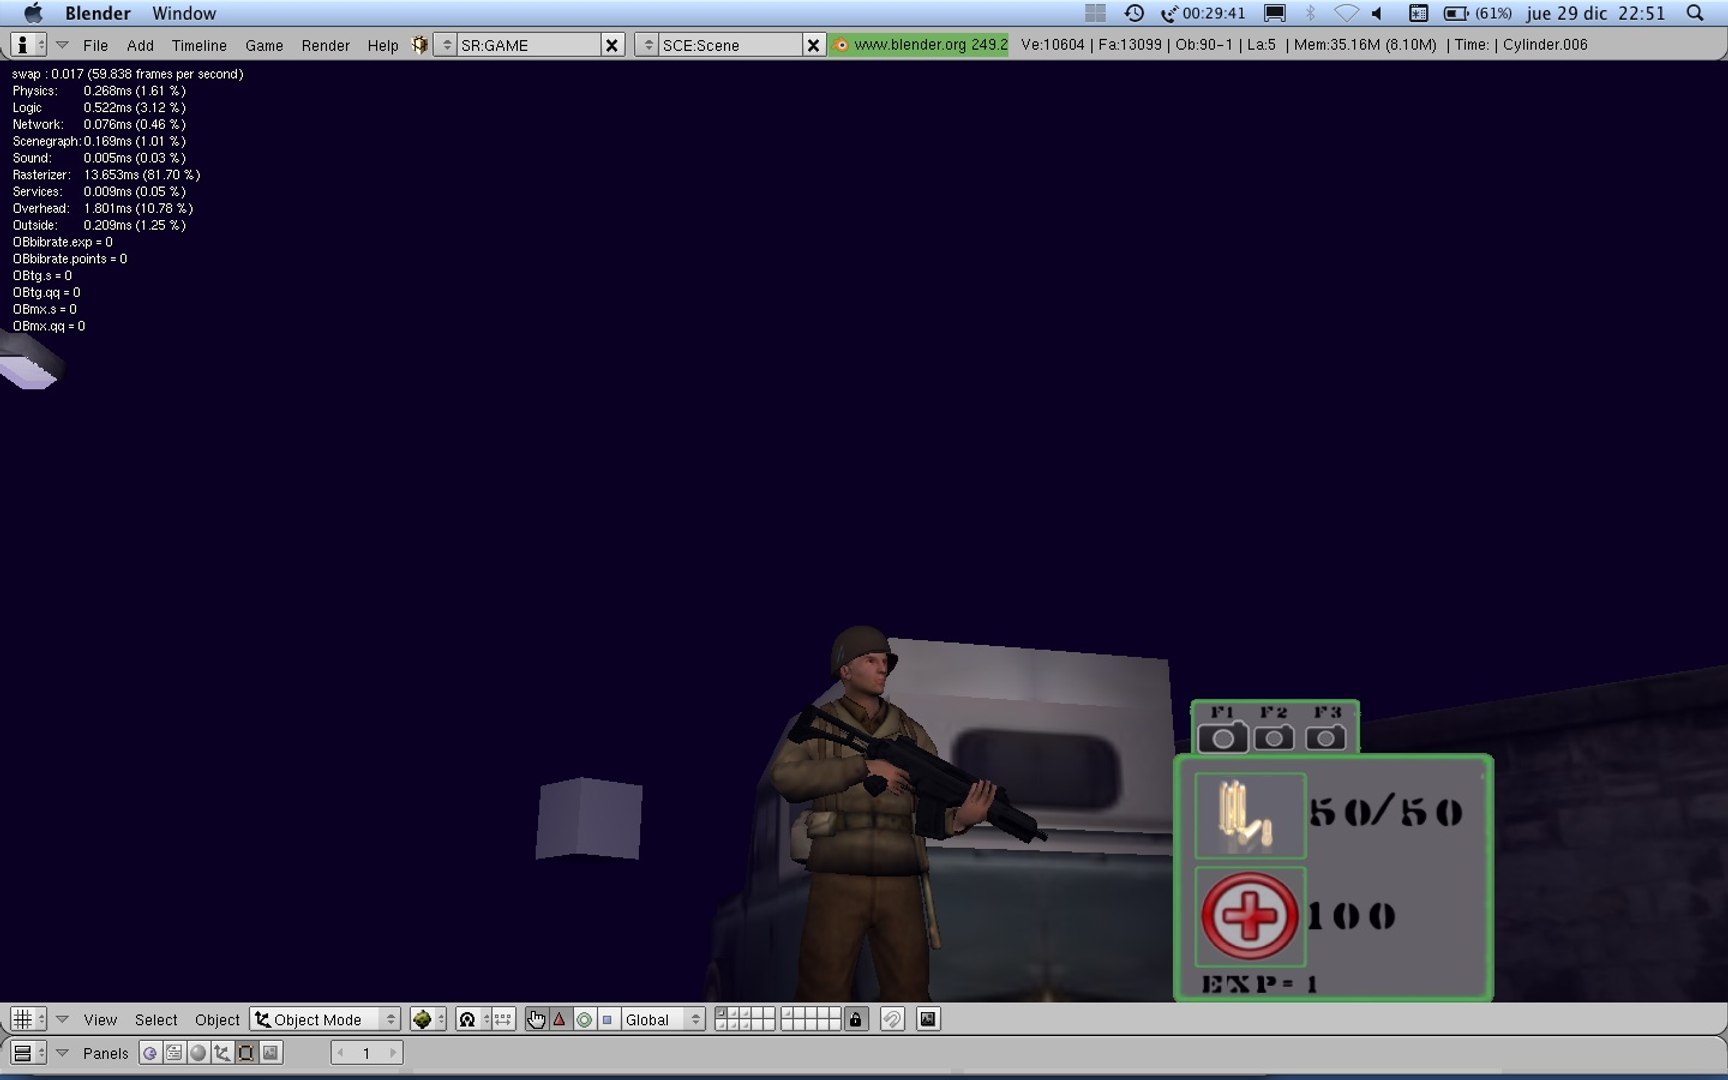Open the Object Mode dropdown
This screenshot has width=1728, height=1080.
(325, 1019)
